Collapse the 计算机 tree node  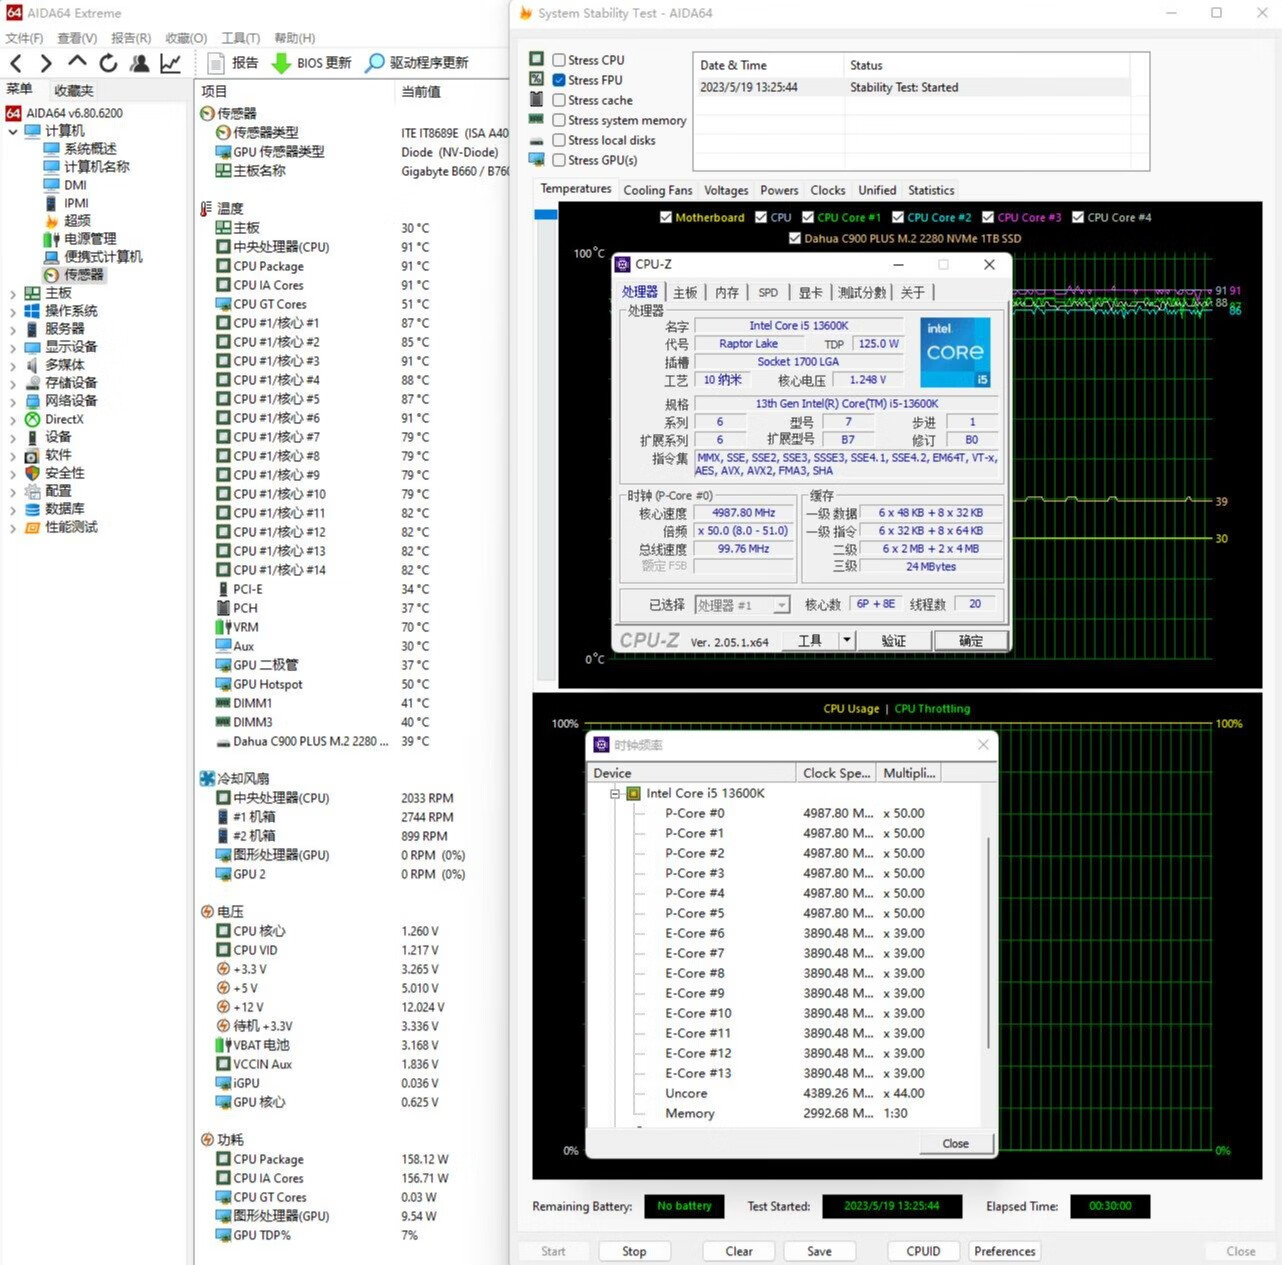(x=12, y=131)
